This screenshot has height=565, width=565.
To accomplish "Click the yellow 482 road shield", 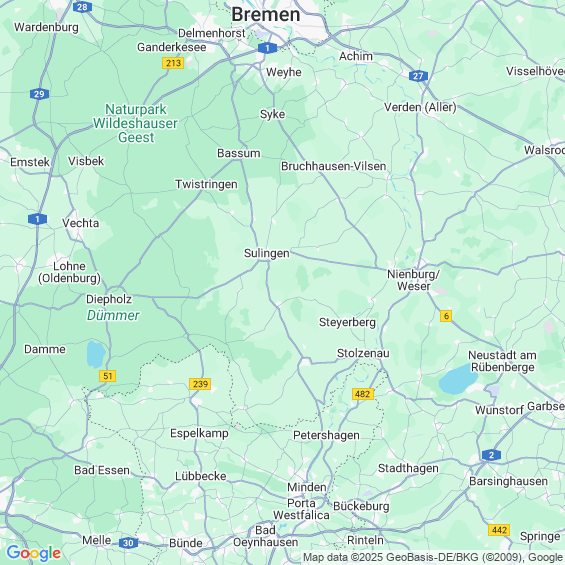I will [x=362, y=394].
